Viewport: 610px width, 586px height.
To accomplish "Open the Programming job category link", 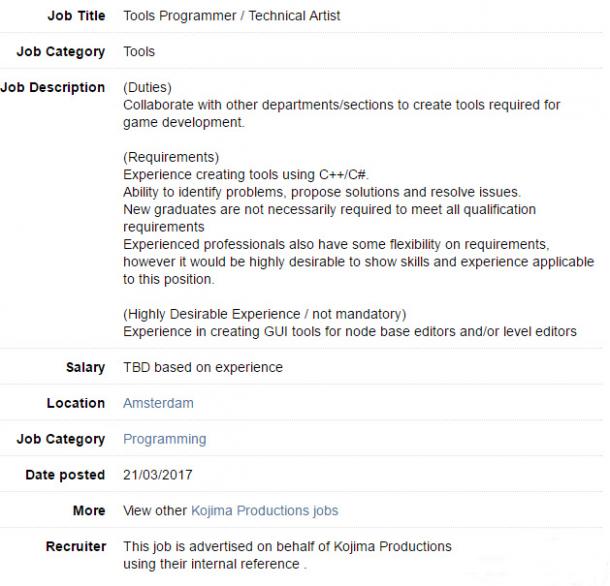I will (165, 439).
